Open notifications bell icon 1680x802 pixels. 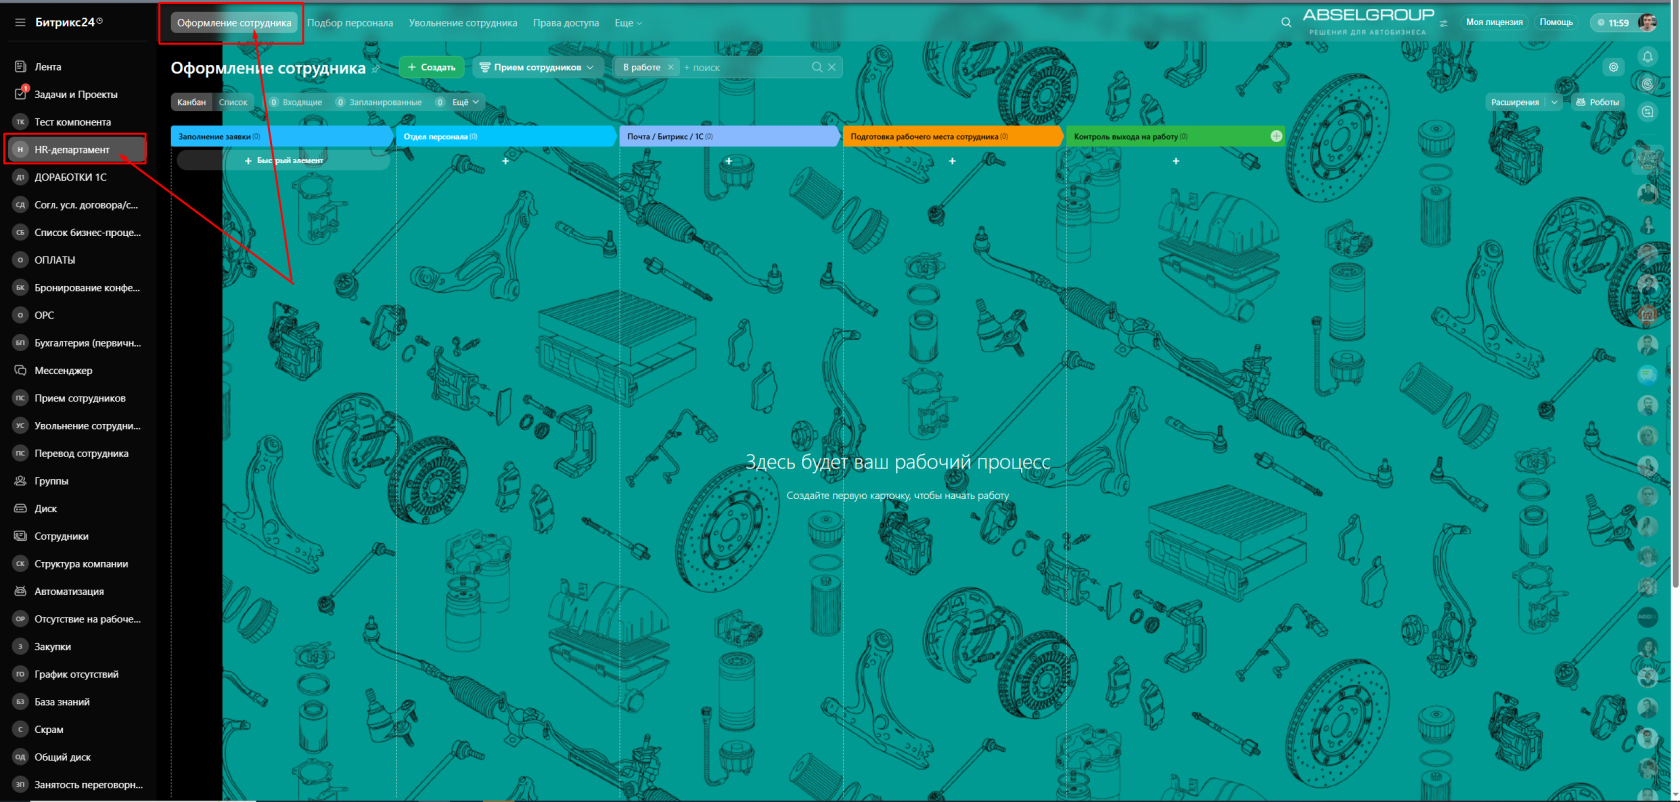pyautogui.click(x=1647, y=57)
